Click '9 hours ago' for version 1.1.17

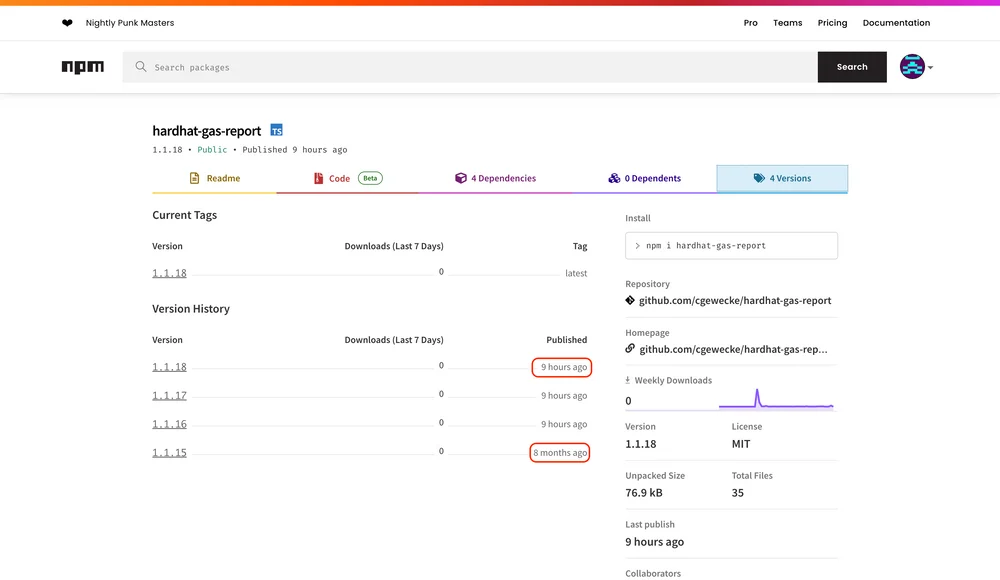564,396
